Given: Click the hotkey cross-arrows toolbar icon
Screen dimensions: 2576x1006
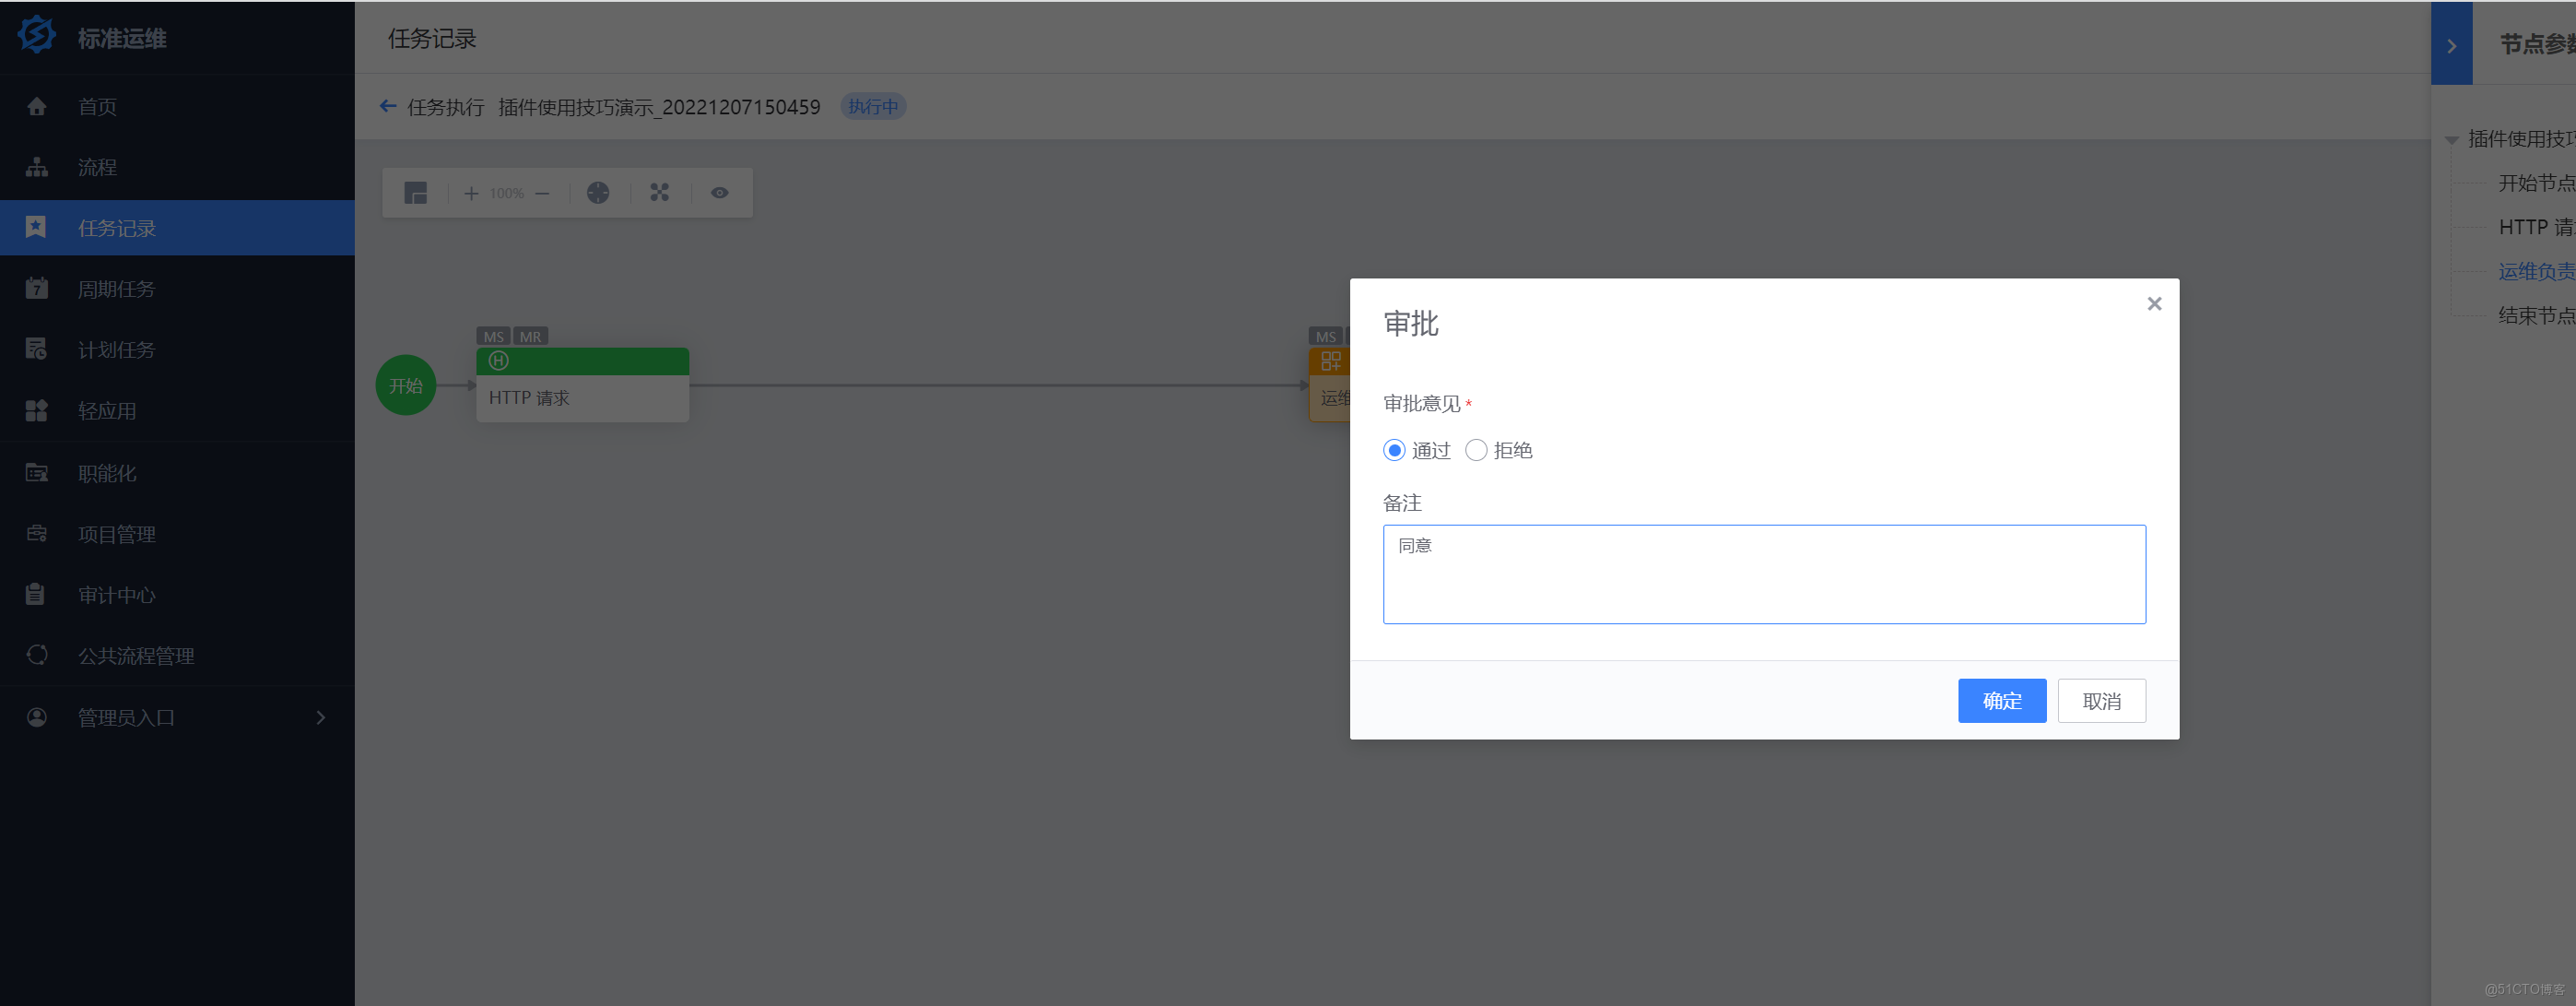Looking at the screenshot, I should tap(659, 193).
